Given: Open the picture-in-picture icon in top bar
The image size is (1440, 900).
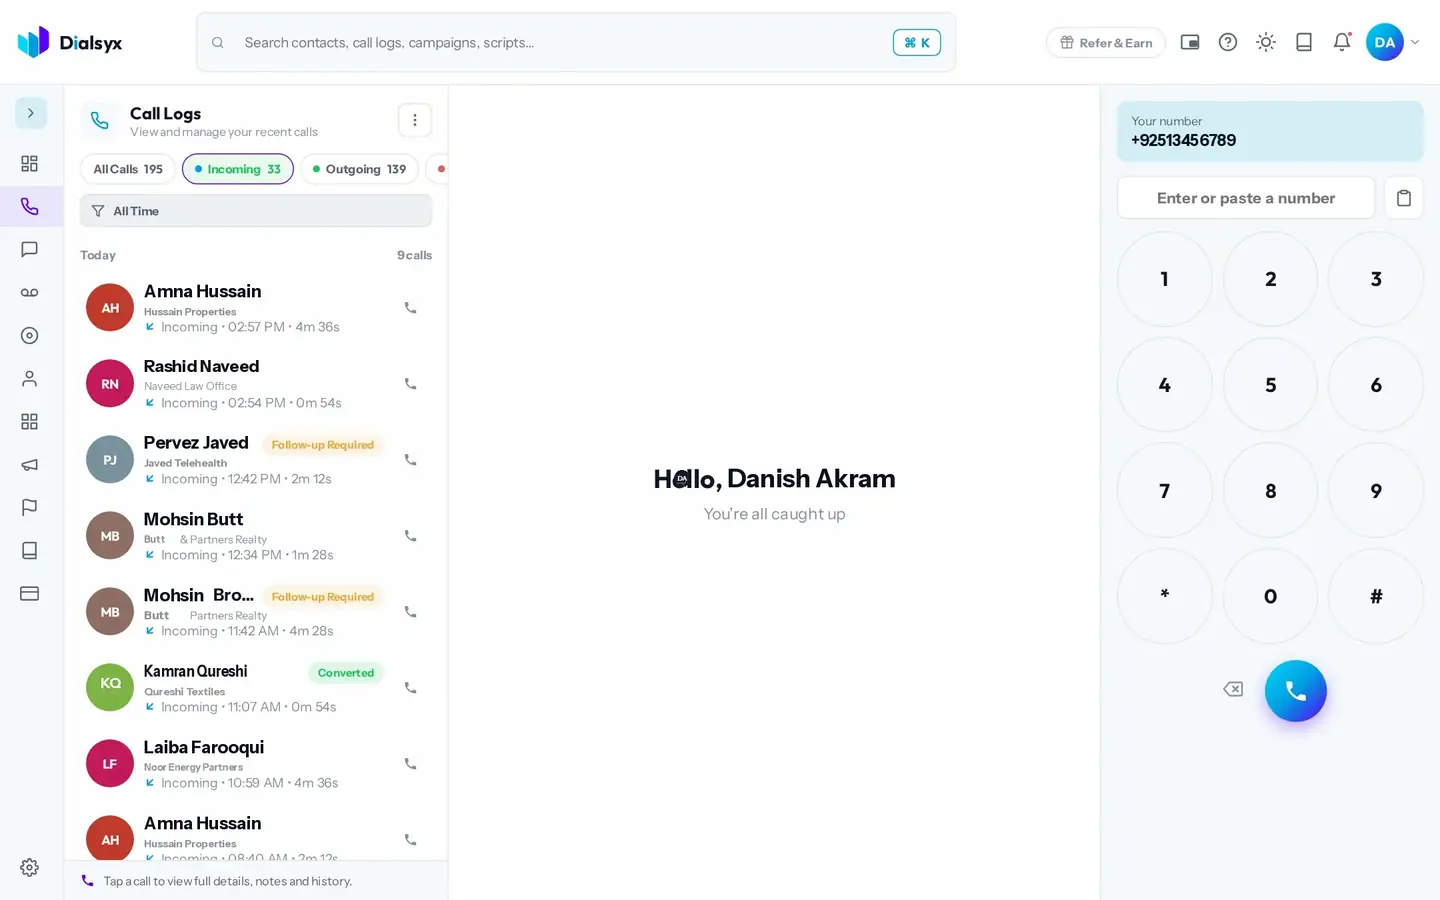Looking at the screenshot, I should coord(1190,42).
